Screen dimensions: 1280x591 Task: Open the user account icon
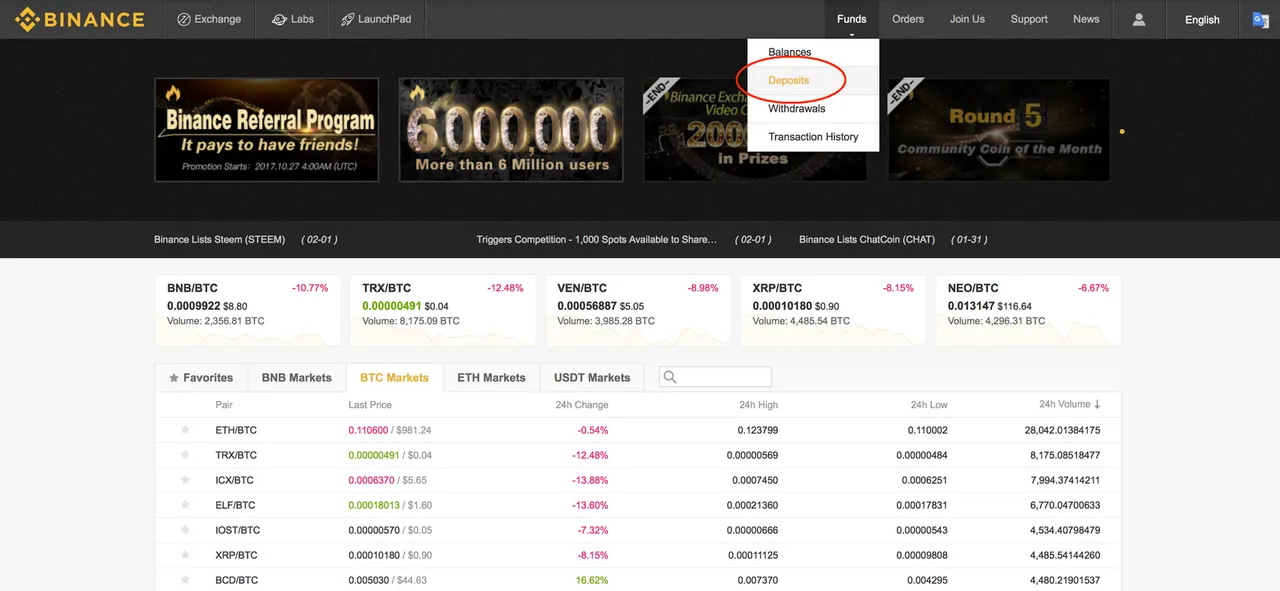(1139, 19)
